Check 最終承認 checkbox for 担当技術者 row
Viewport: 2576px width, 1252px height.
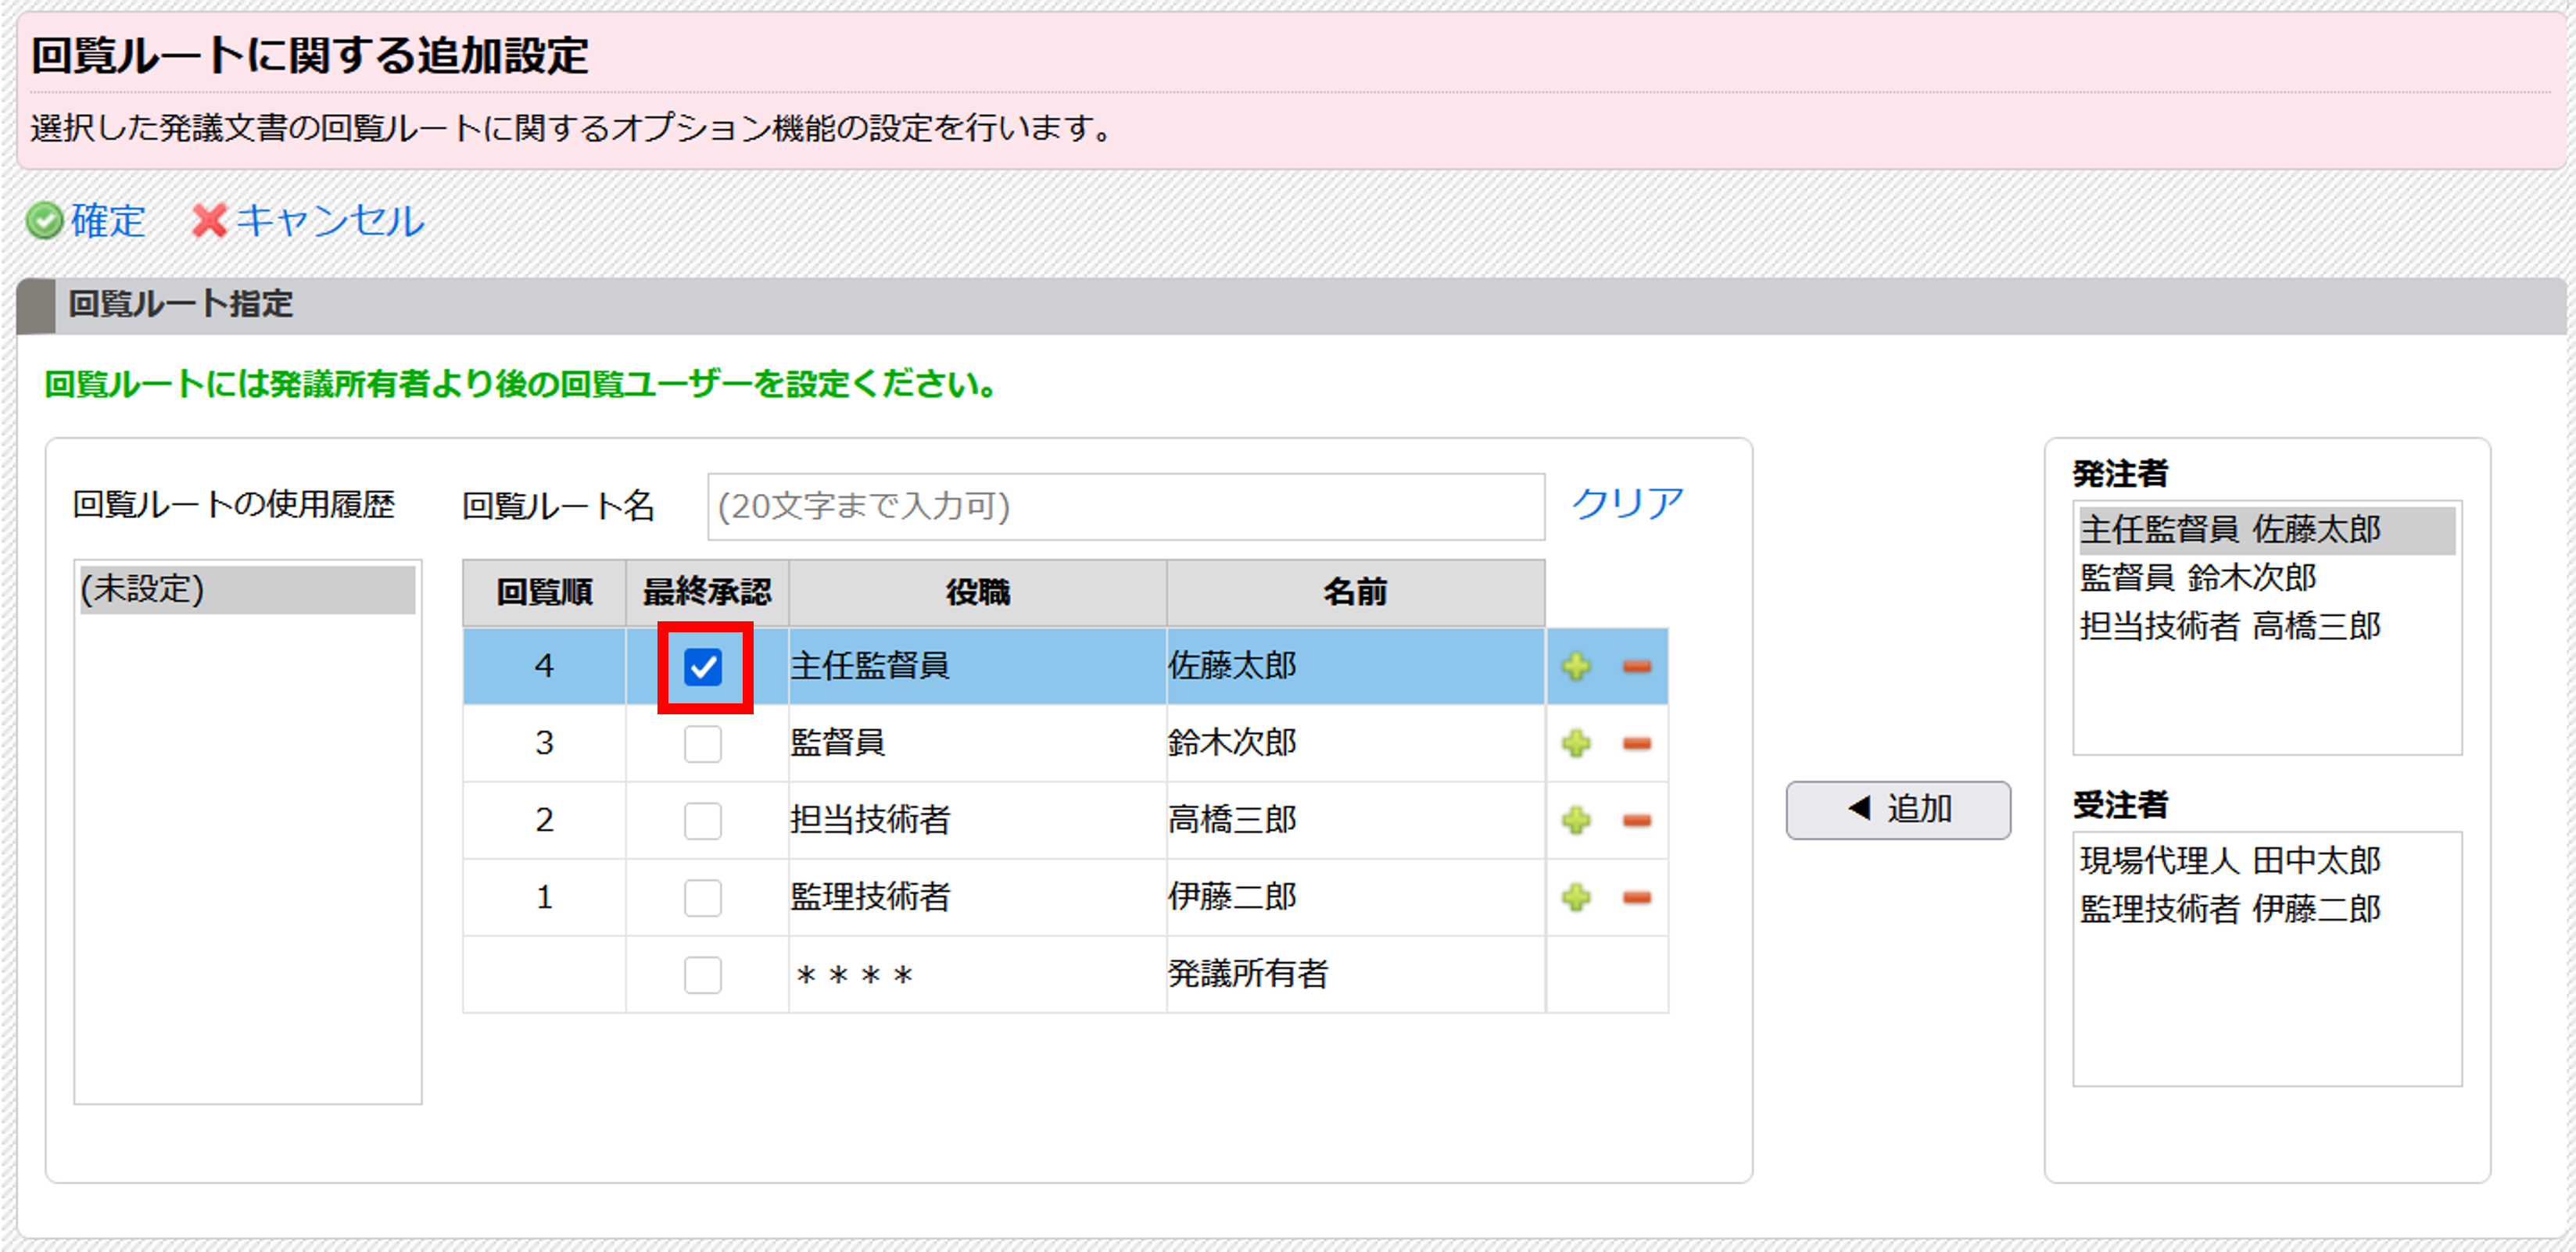[x=703, y=821]
